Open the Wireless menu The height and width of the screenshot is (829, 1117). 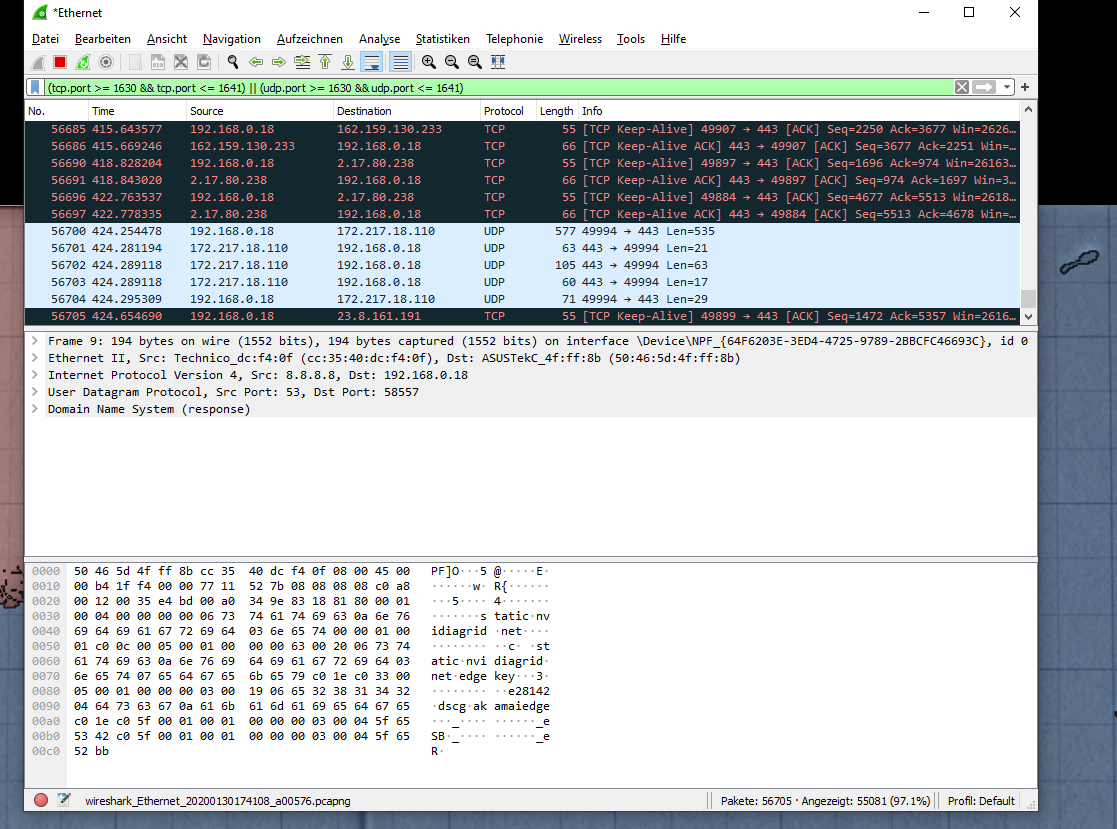click(x=580, y=39)
